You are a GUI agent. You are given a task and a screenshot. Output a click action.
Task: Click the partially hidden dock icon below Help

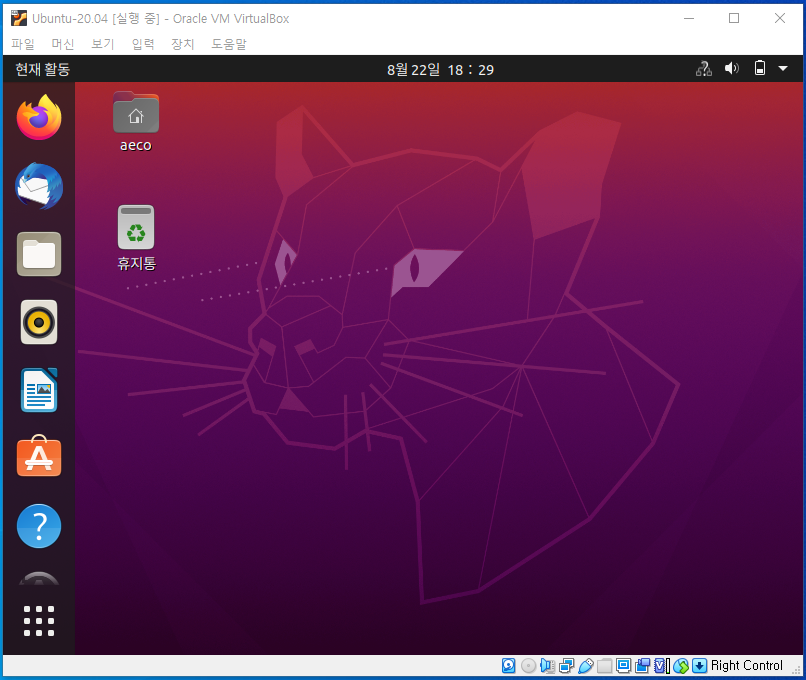39,578
